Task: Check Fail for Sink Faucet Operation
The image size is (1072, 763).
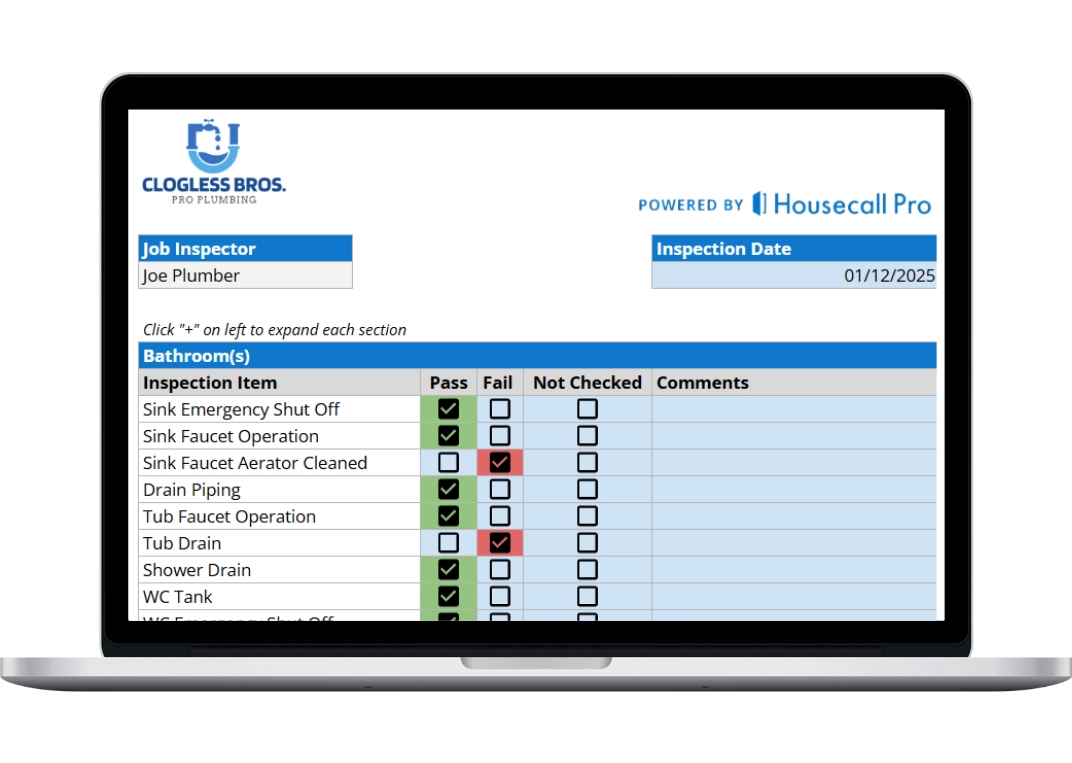Action: (499, 436)
